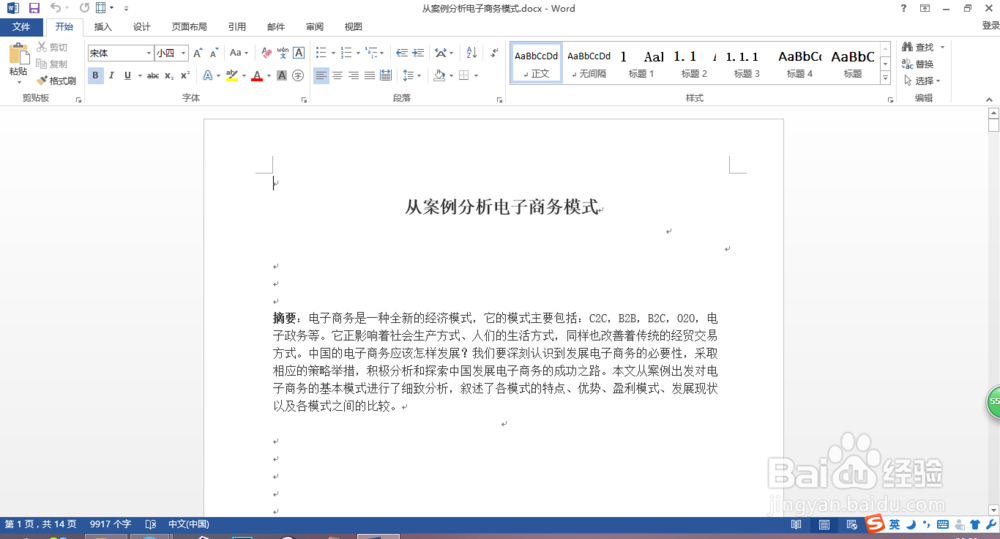Clear all formatting with eraser icon
The image size is (1000, 539).
(x=267, y=53)
